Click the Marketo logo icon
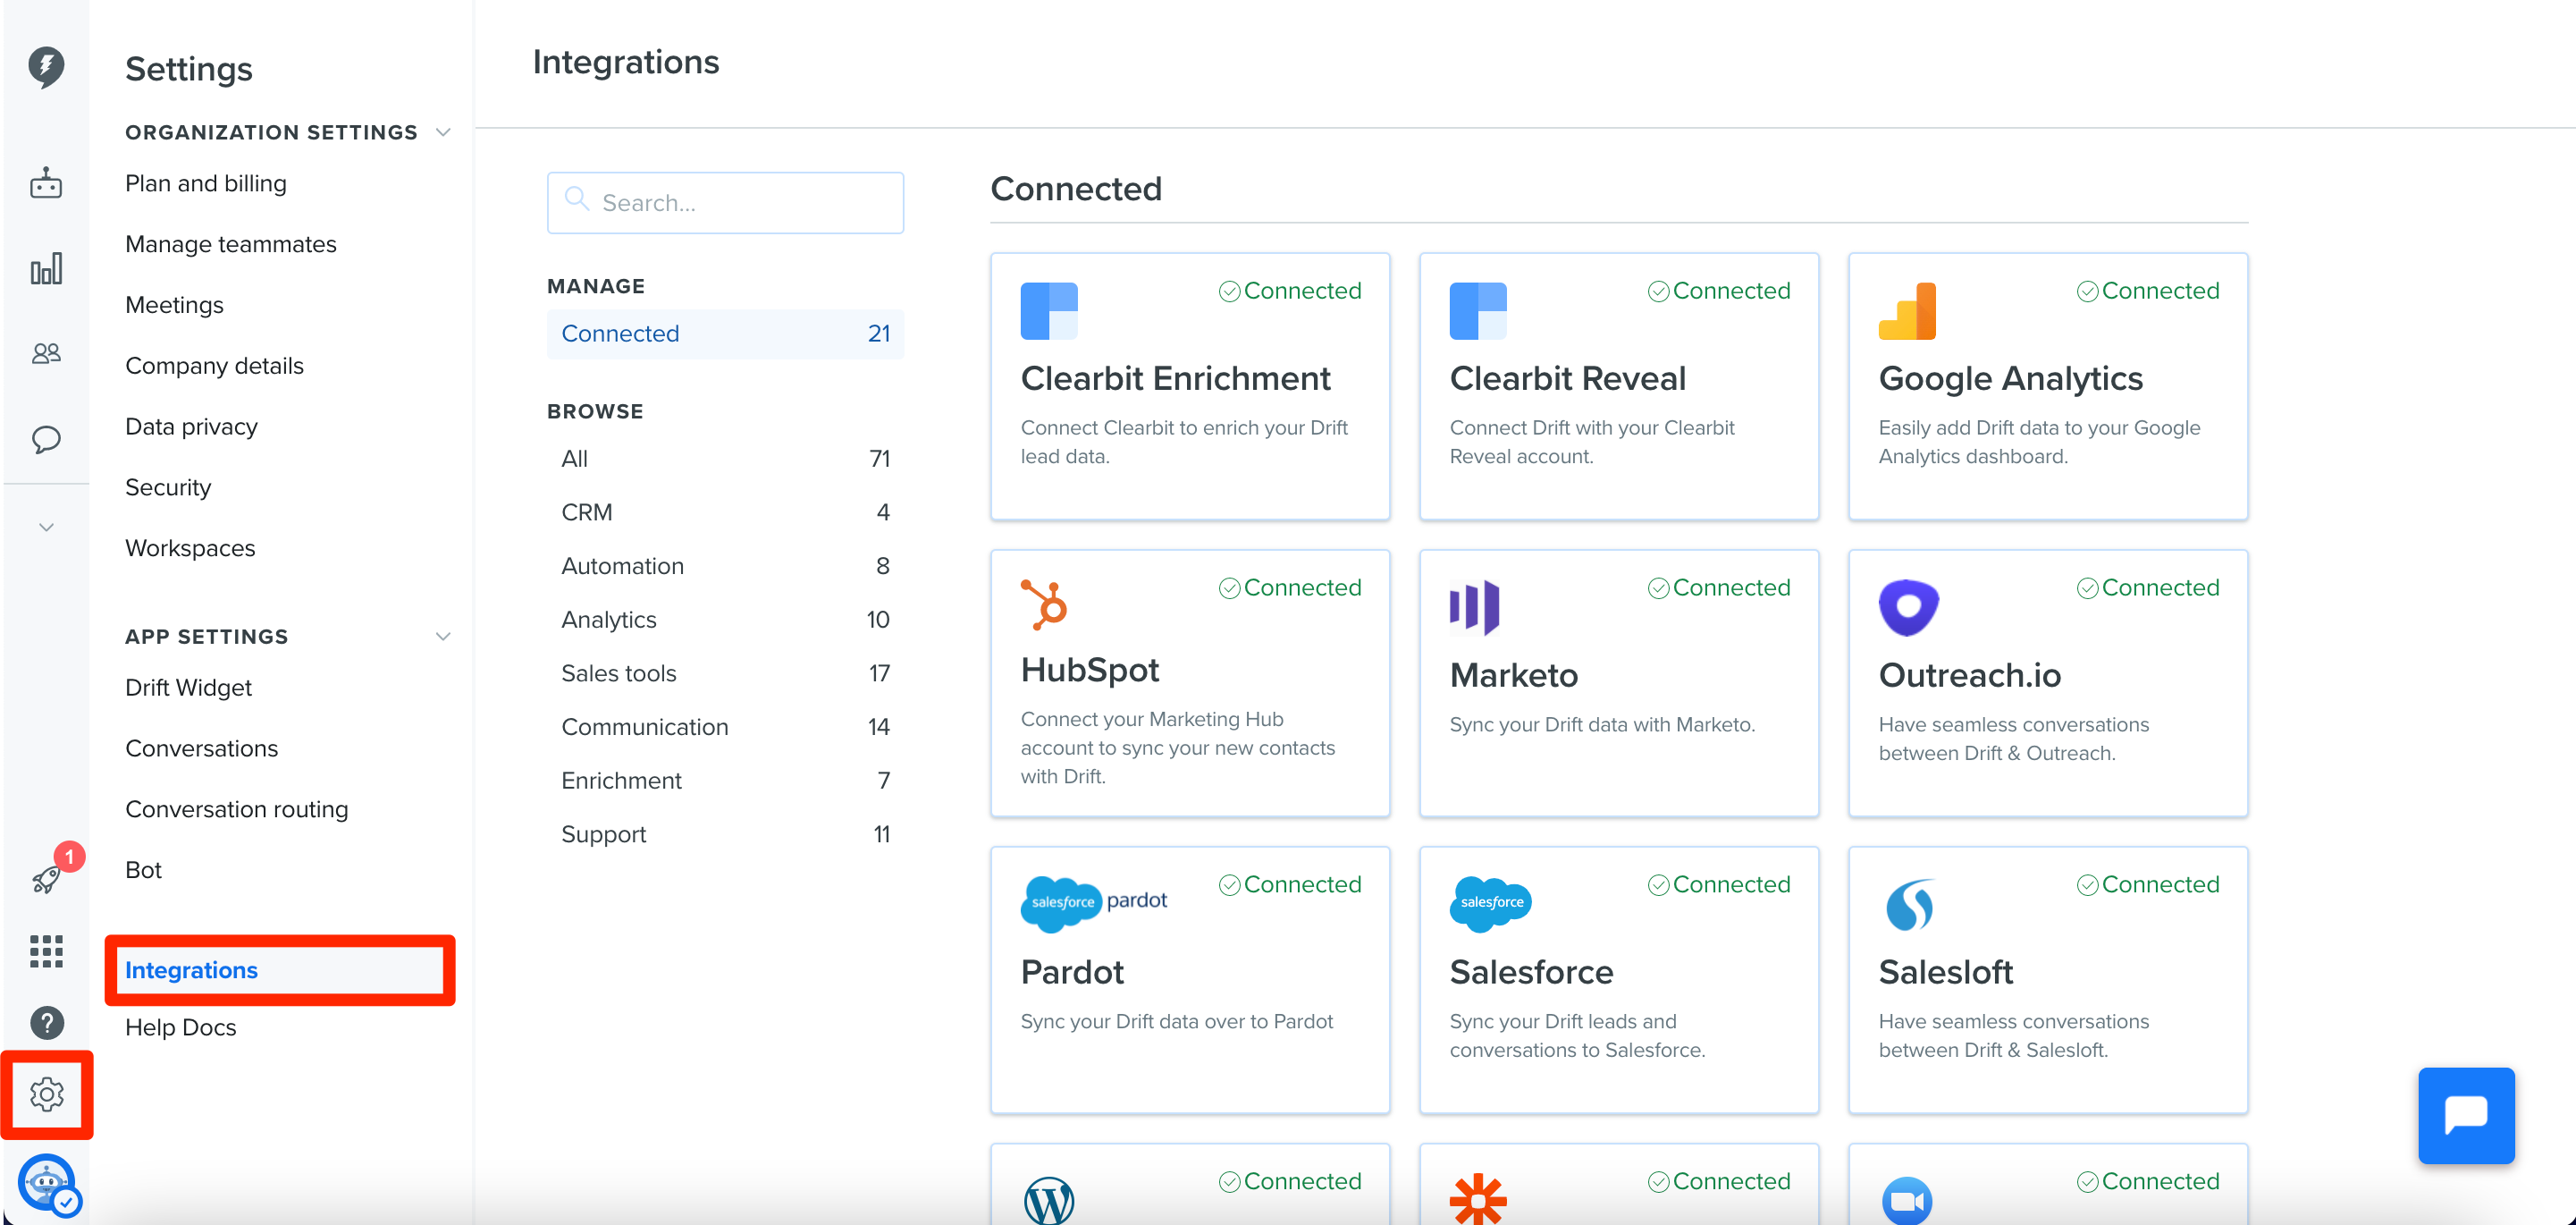Screen dimensions: 2576x1225 1475,607
